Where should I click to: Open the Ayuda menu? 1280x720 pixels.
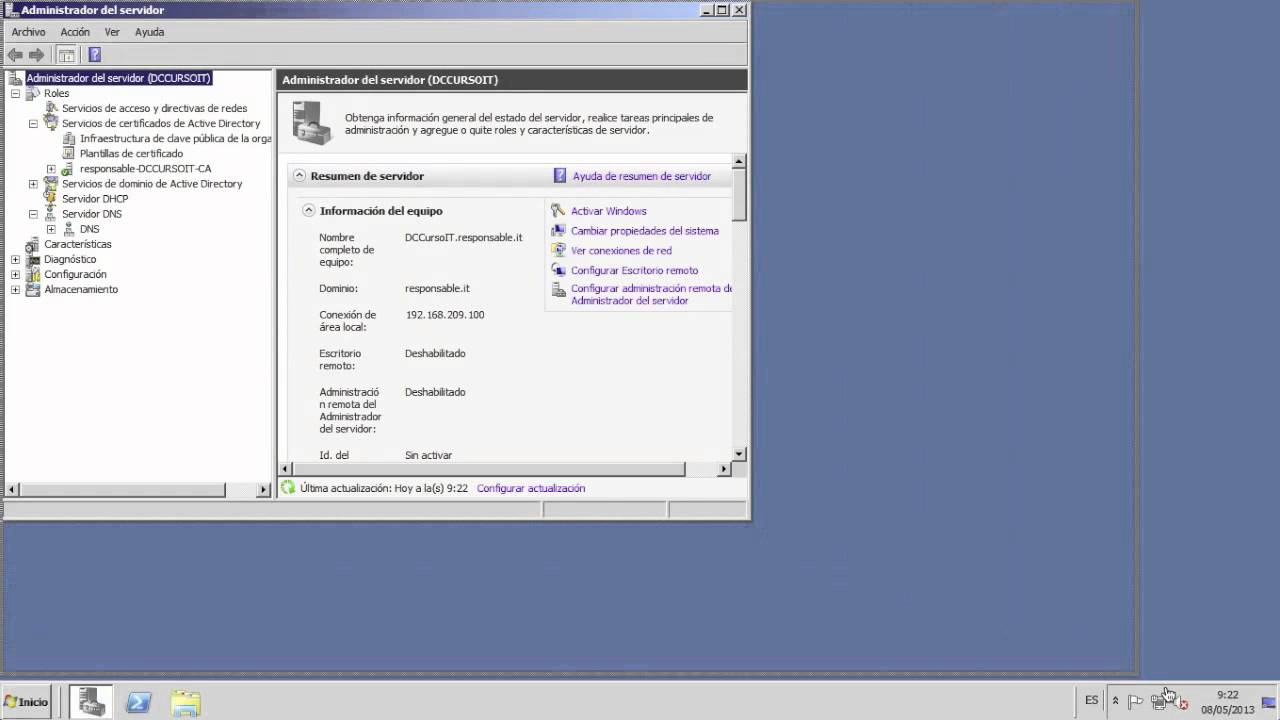149,32
